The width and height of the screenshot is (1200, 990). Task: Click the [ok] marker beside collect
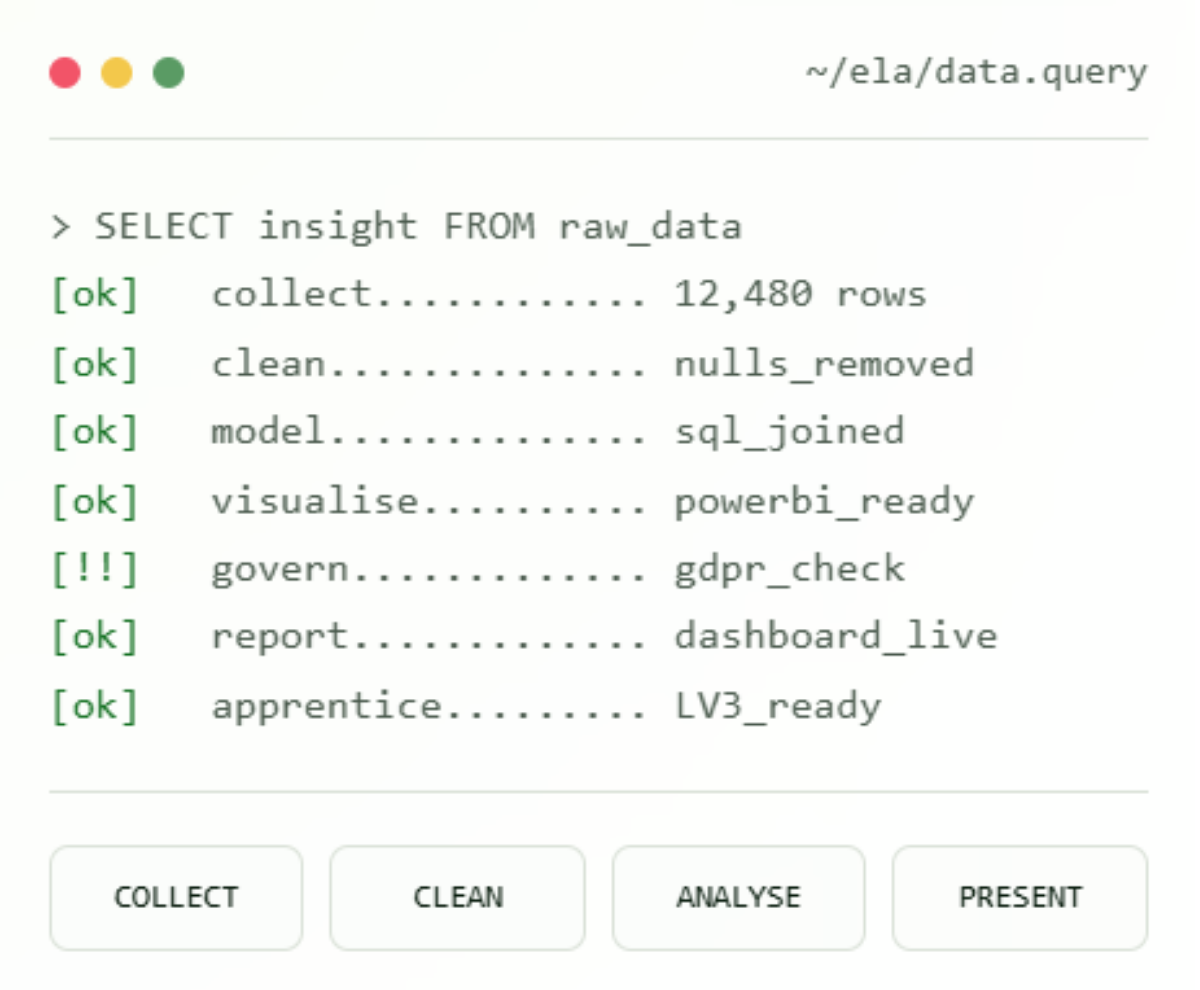pos(95,295)
